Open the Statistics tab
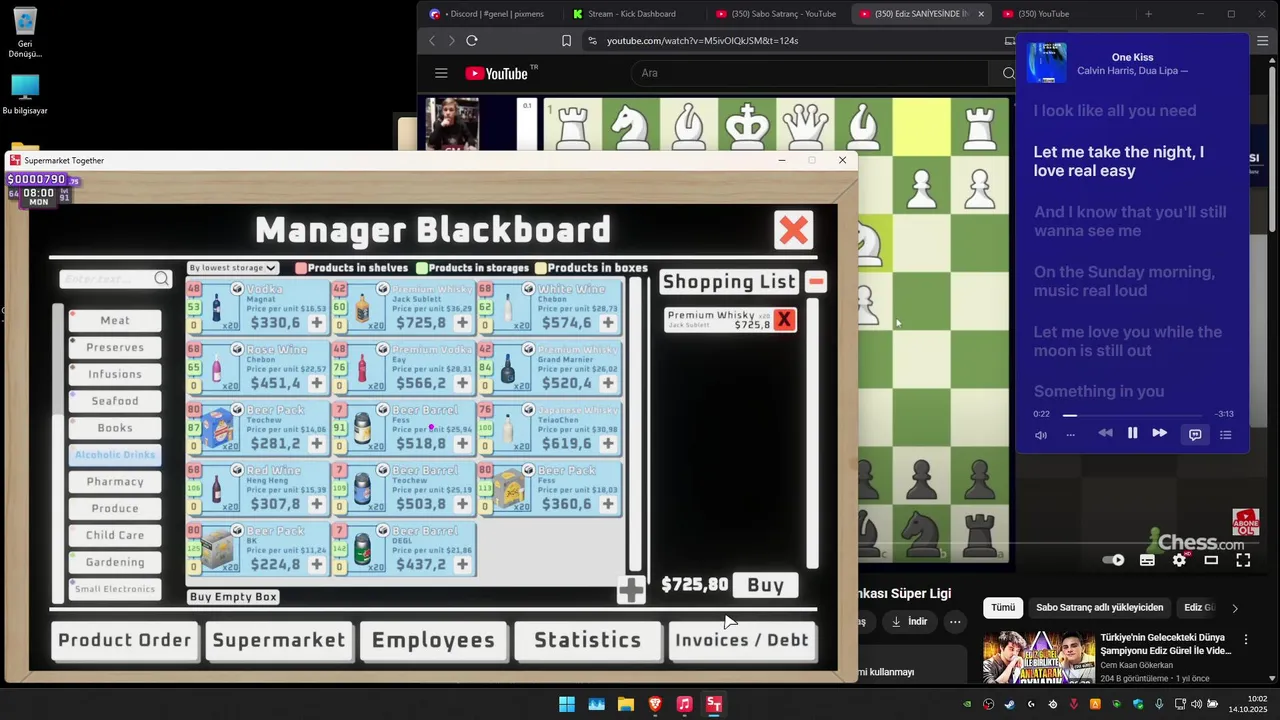 [x=588, y=641]
